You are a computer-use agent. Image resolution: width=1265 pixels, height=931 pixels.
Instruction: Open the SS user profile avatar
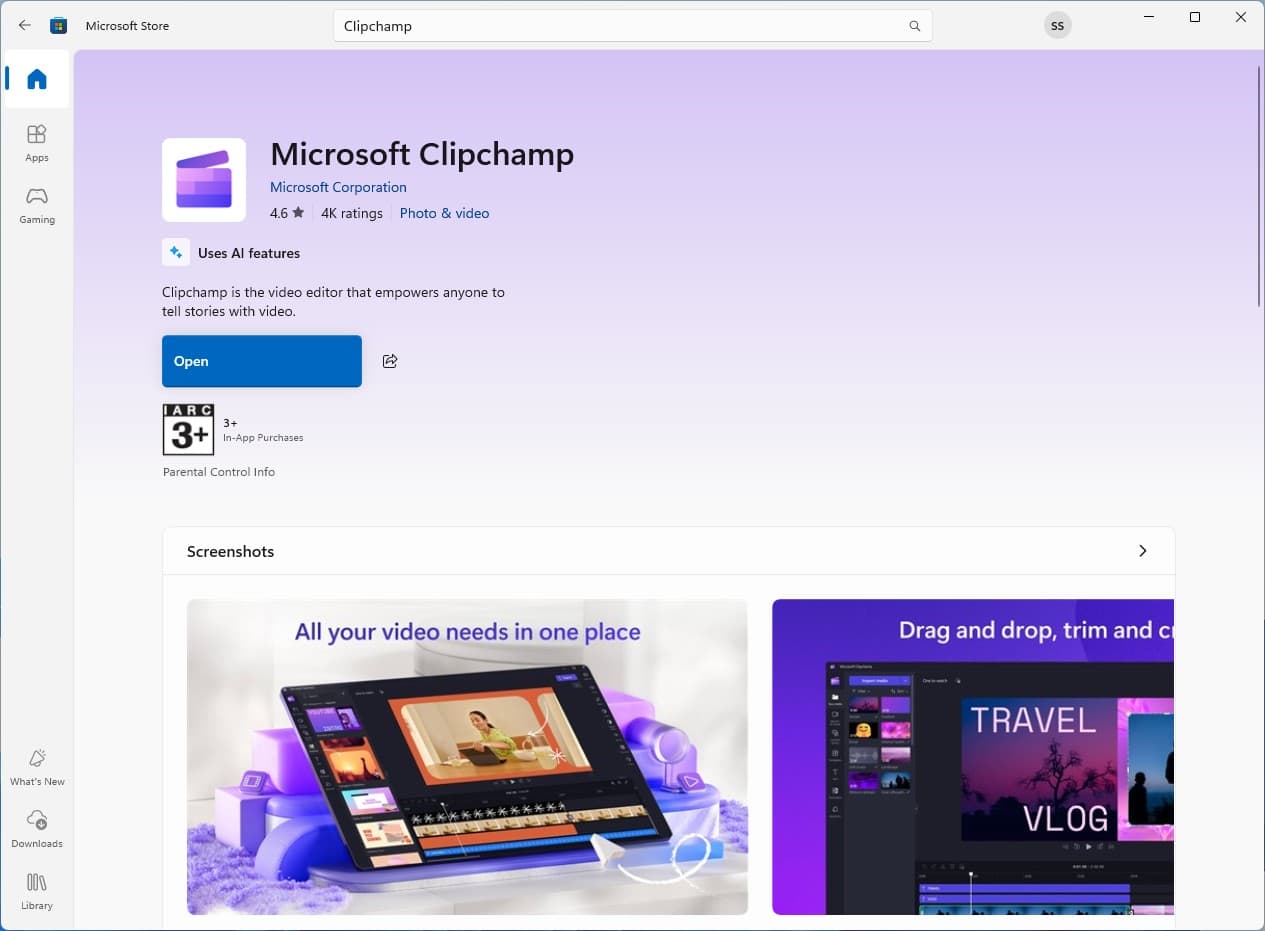1057,26
